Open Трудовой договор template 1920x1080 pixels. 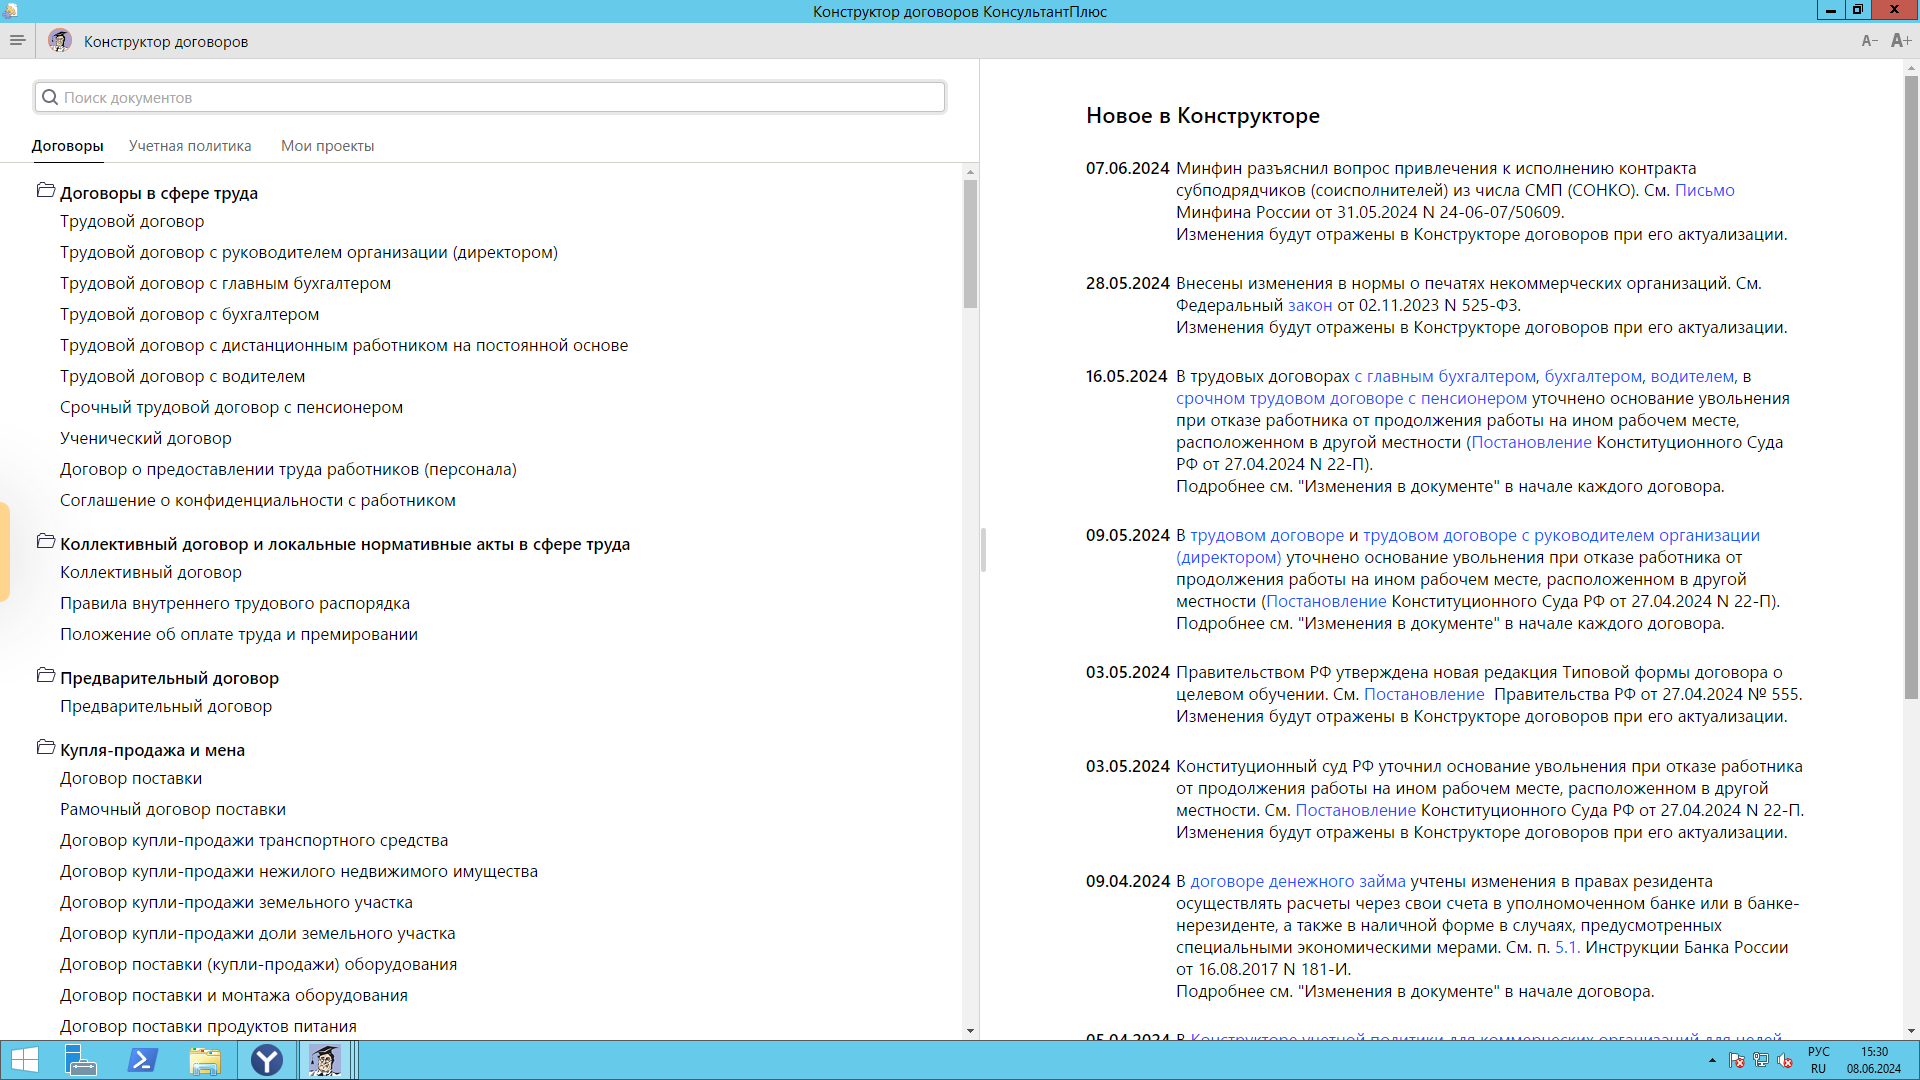[x=132, y=221]
